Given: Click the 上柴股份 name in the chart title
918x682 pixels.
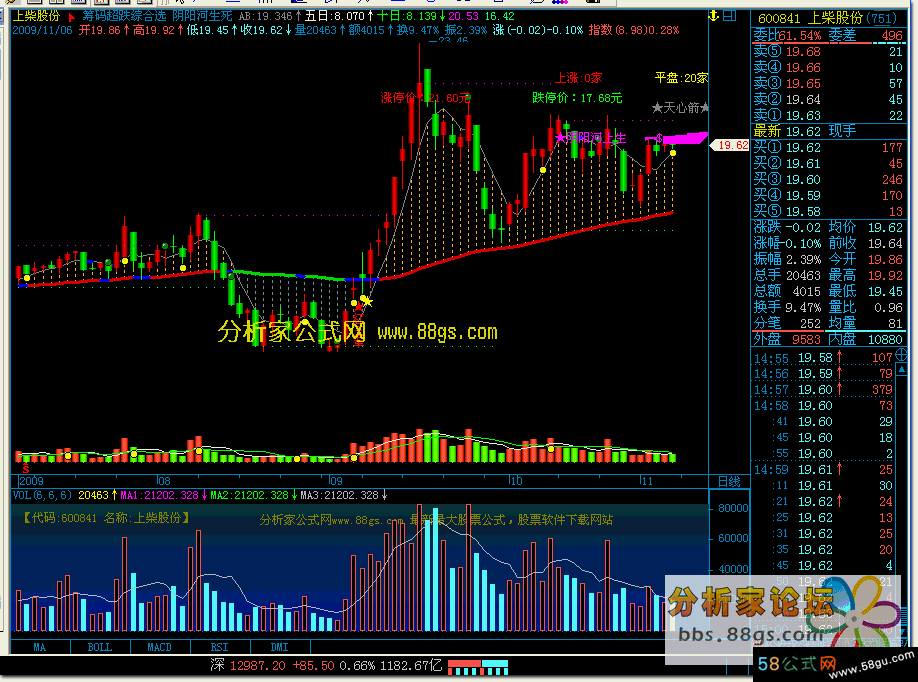Looking at the screenshot, I should click(36, 16).
